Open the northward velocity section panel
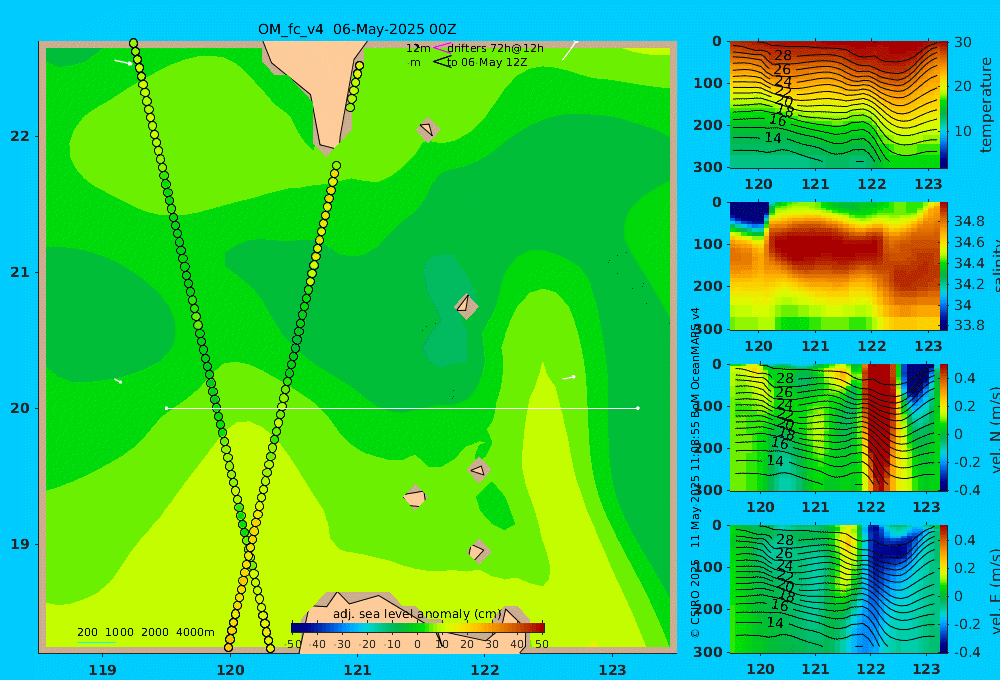 click(834, 427)
